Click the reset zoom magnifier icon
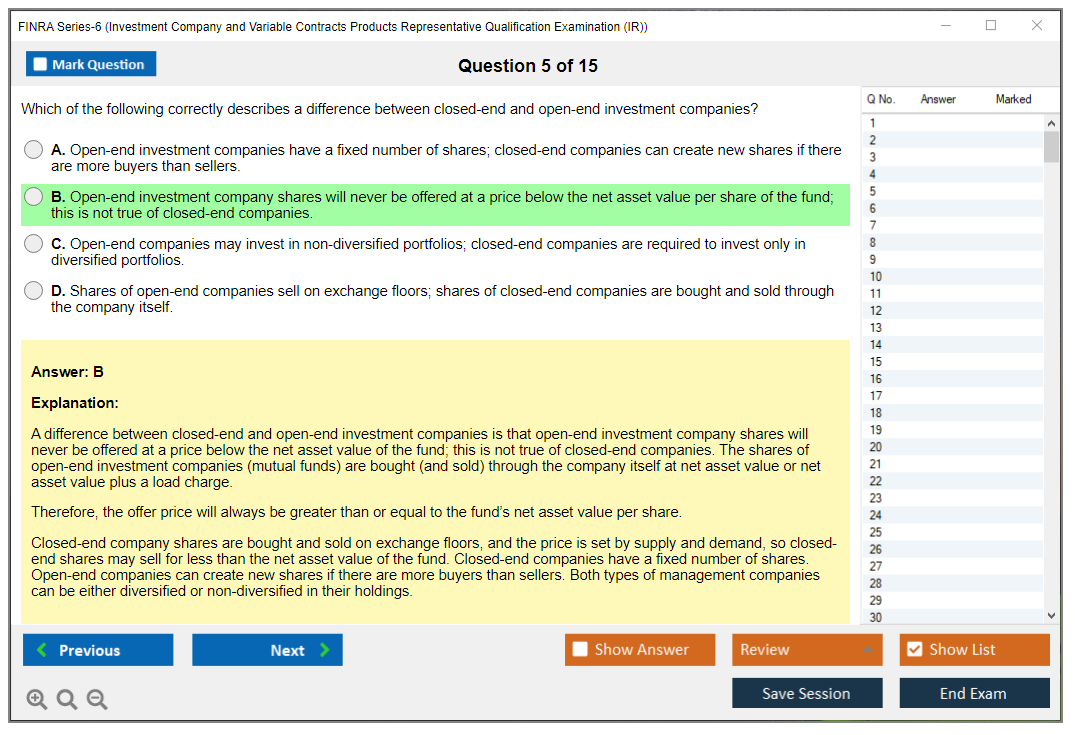Screen dimensions: 1075x735 point(67,700)
